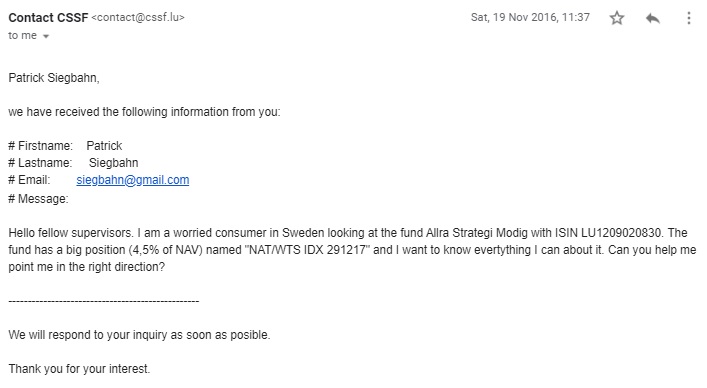The image size is (707, 388).
Task: Click the '# Firstname:' label
Action: (x=40, y=146)
